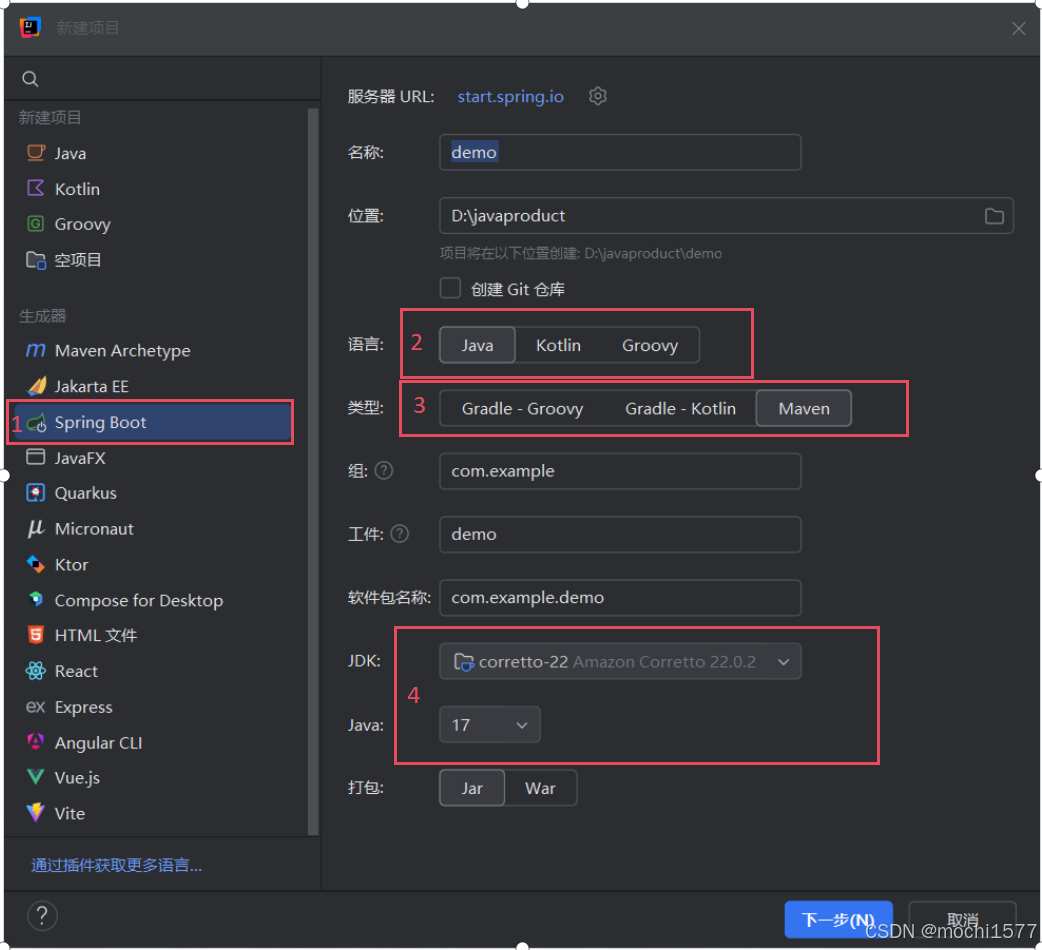Click the Angular CLI logo icon

point(36,742)
